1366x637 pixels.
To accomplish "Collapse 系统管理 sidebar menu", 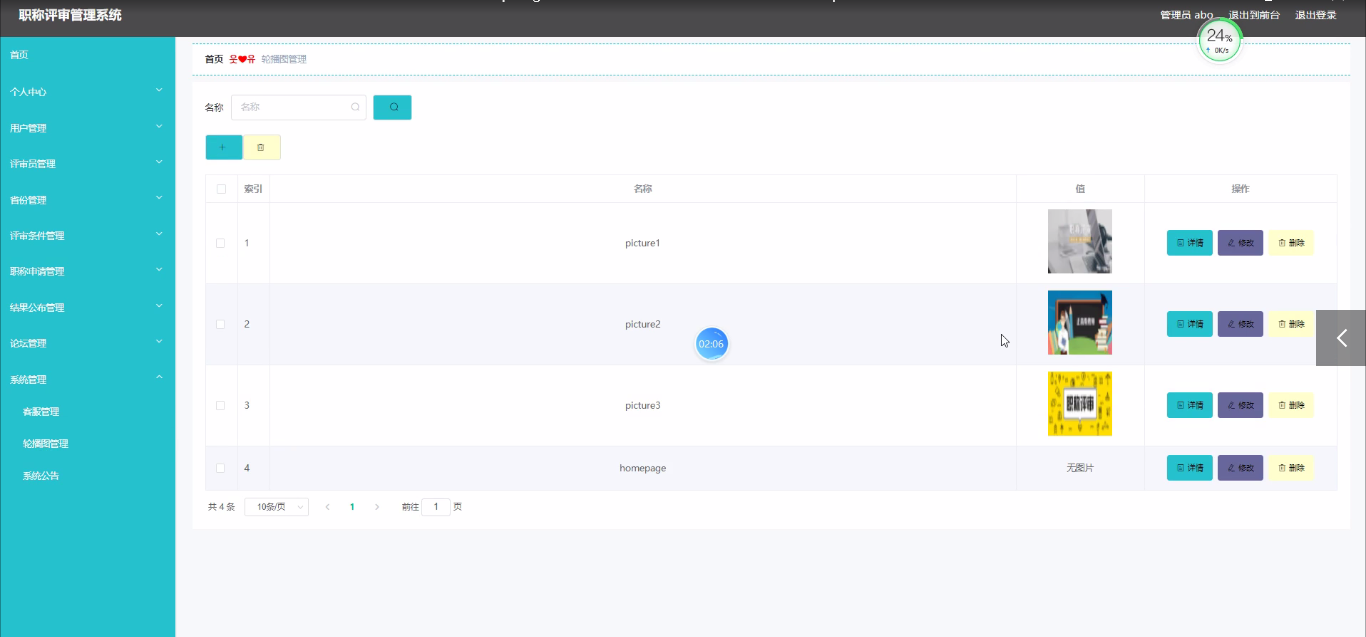I will (87, 380).
